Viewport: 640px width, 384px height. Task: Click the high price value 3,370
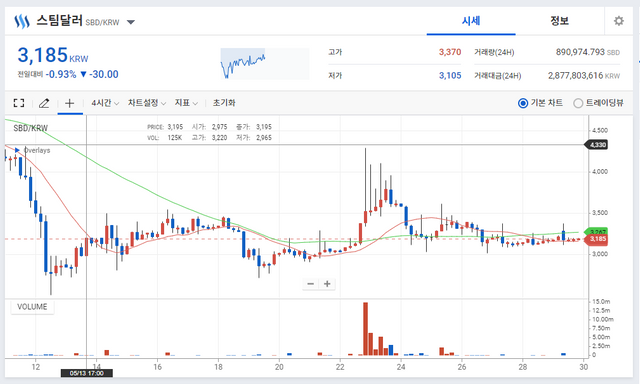pyautogui.click(x=450, y=52)
